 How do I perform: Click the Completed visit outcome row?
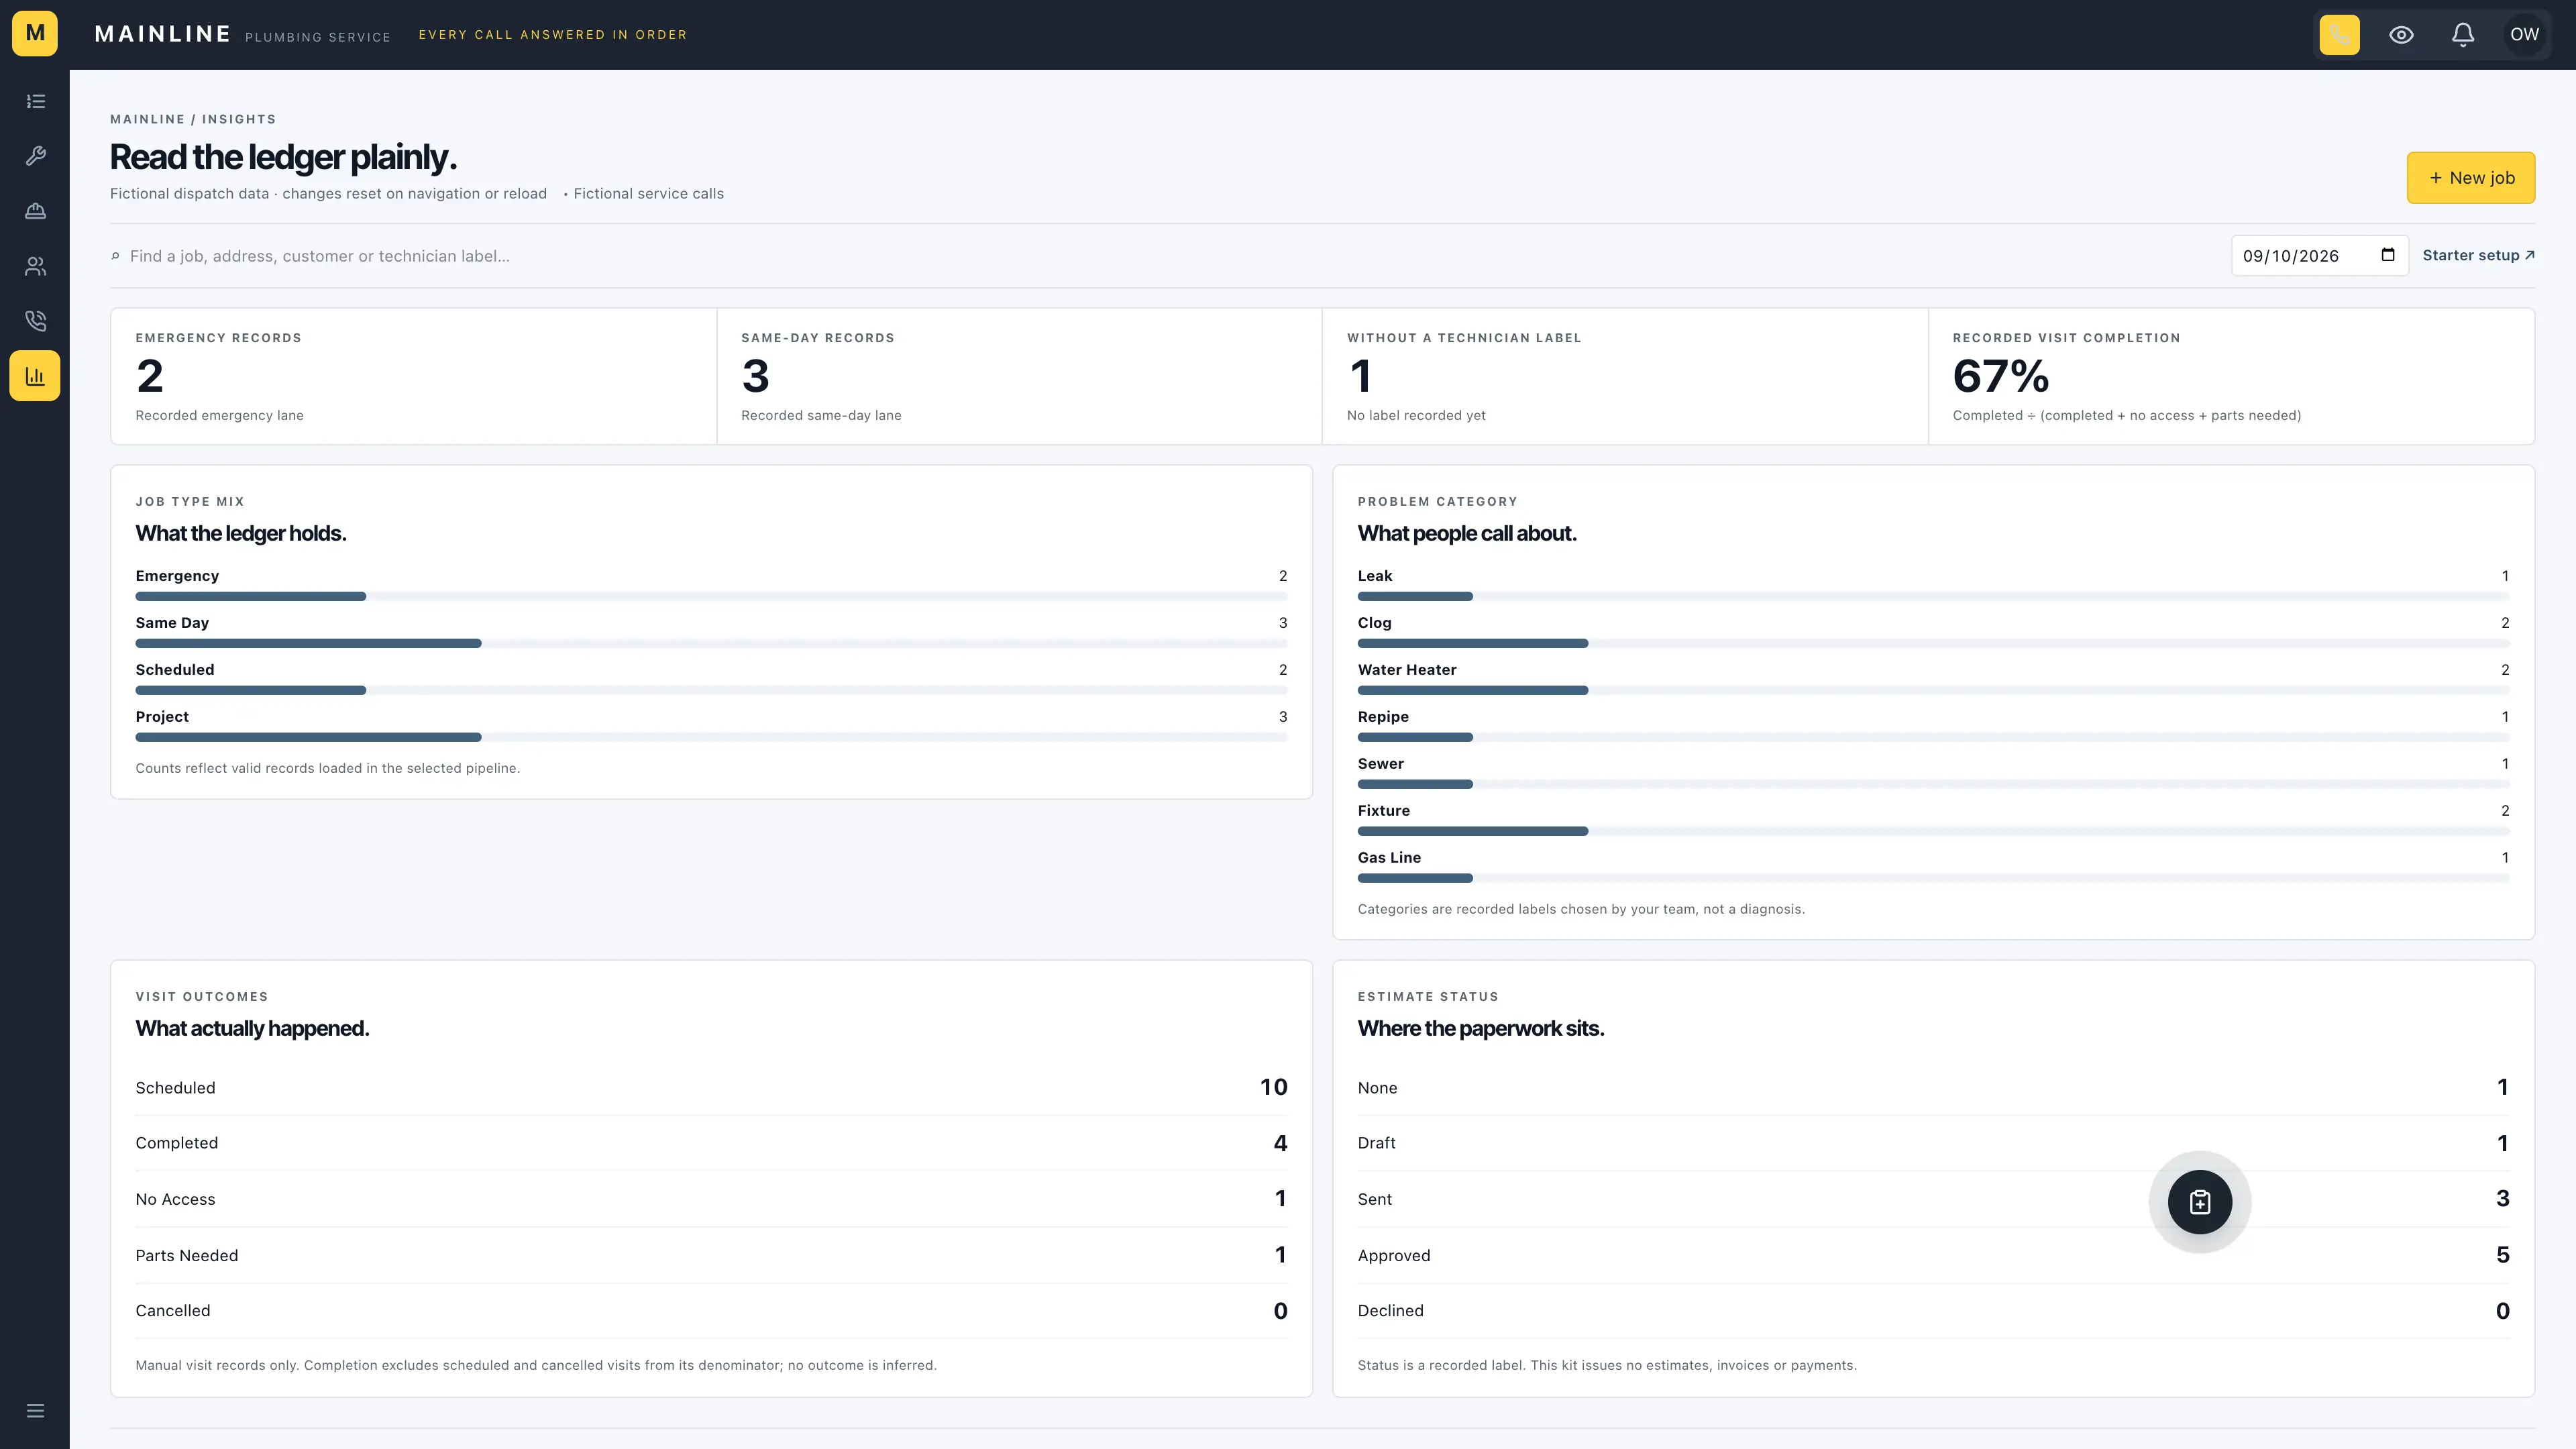coord(711,1143)
